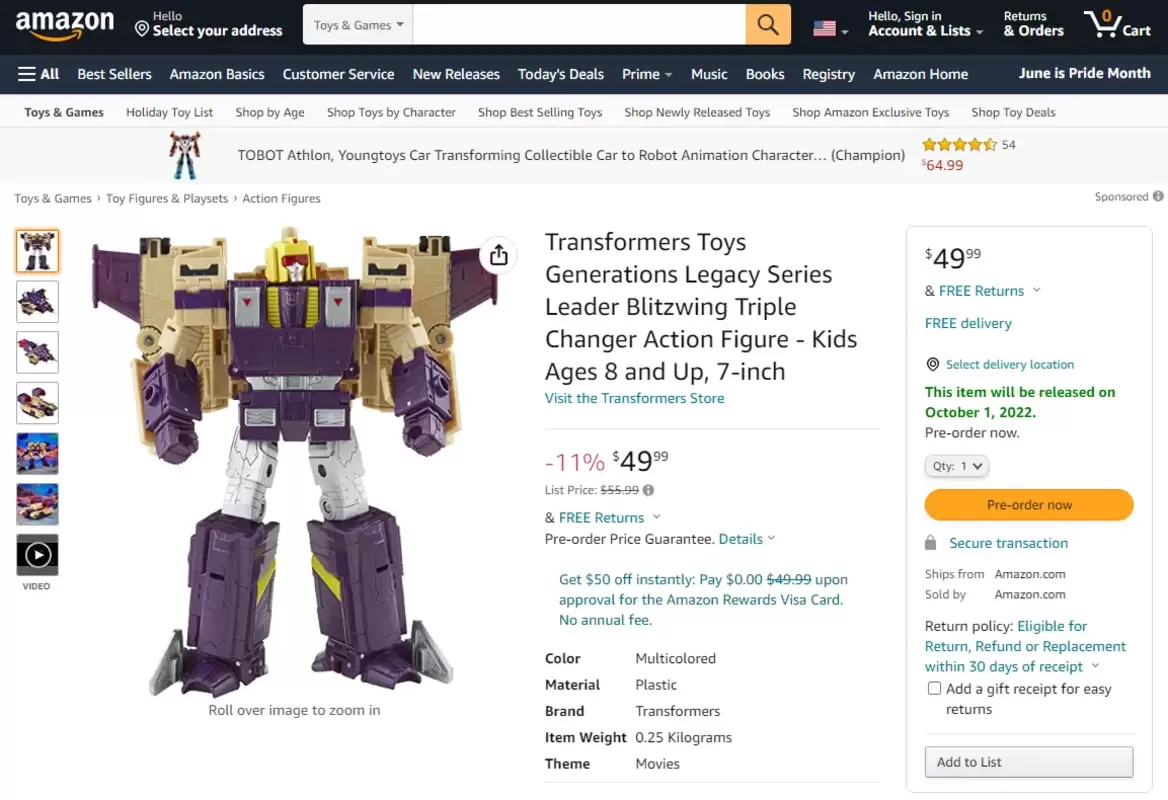1168x800 pixels.
Task: Open the Qty quantity dropdown
Action: [956, 466]
